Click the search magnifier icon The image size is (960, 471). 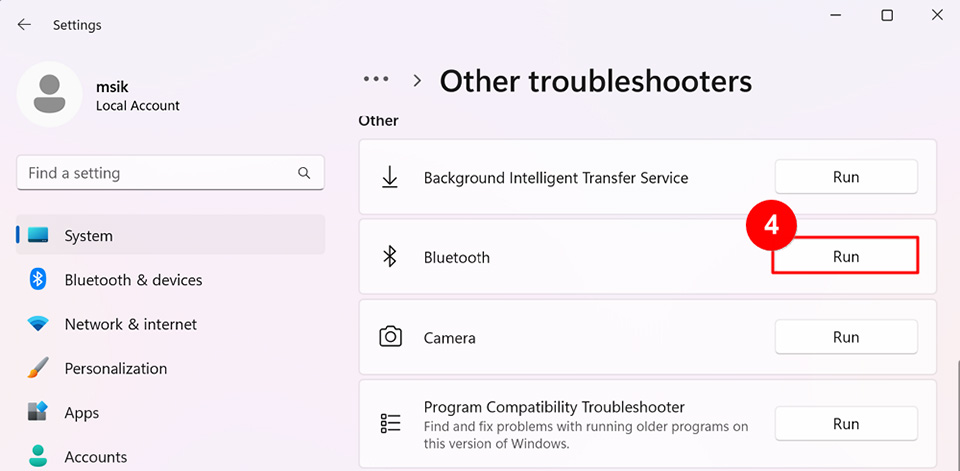(x=304, y=173)
